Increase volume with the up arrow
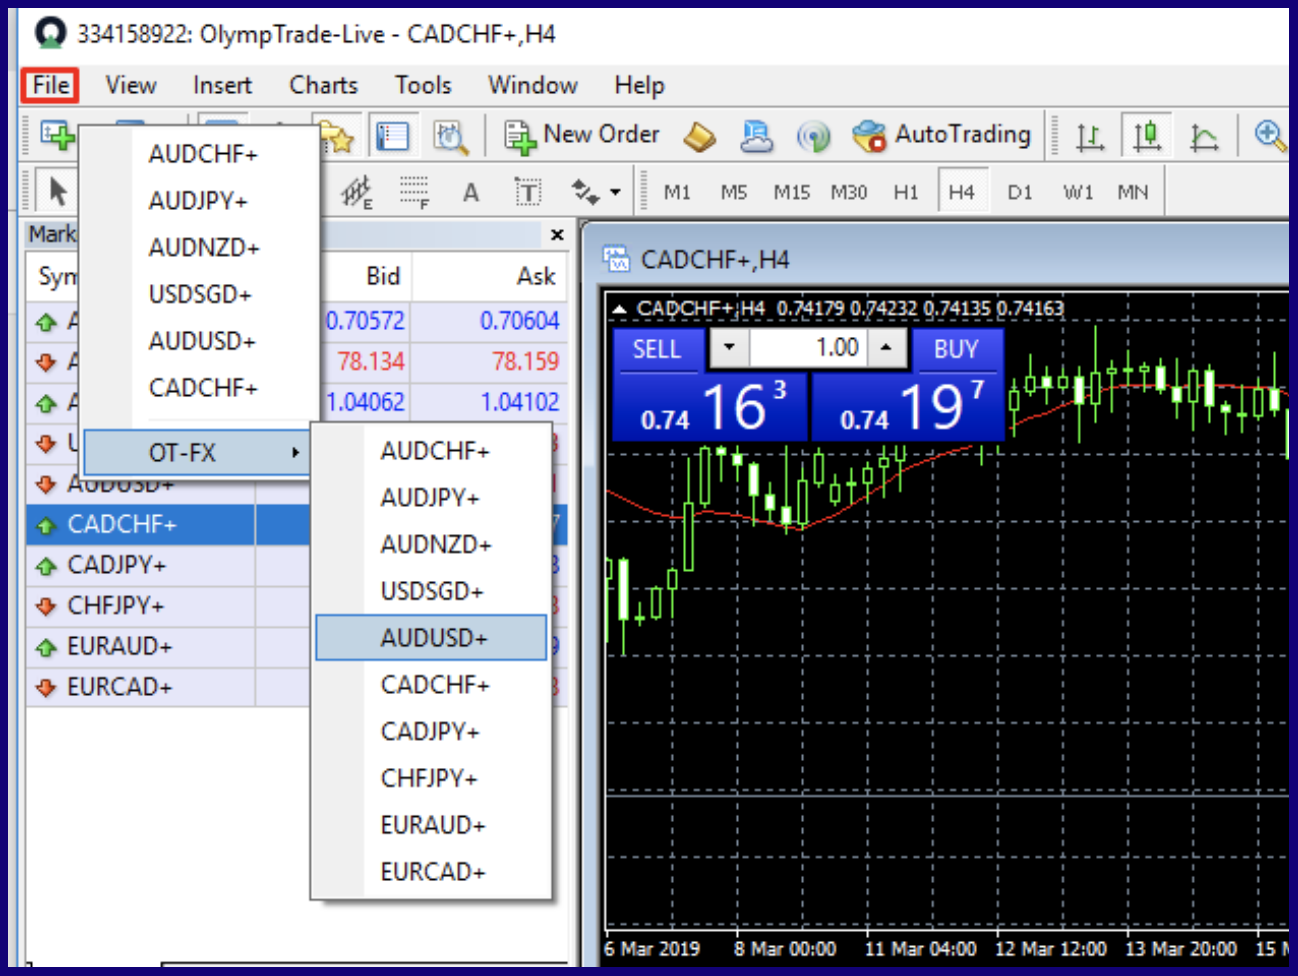 886,348
